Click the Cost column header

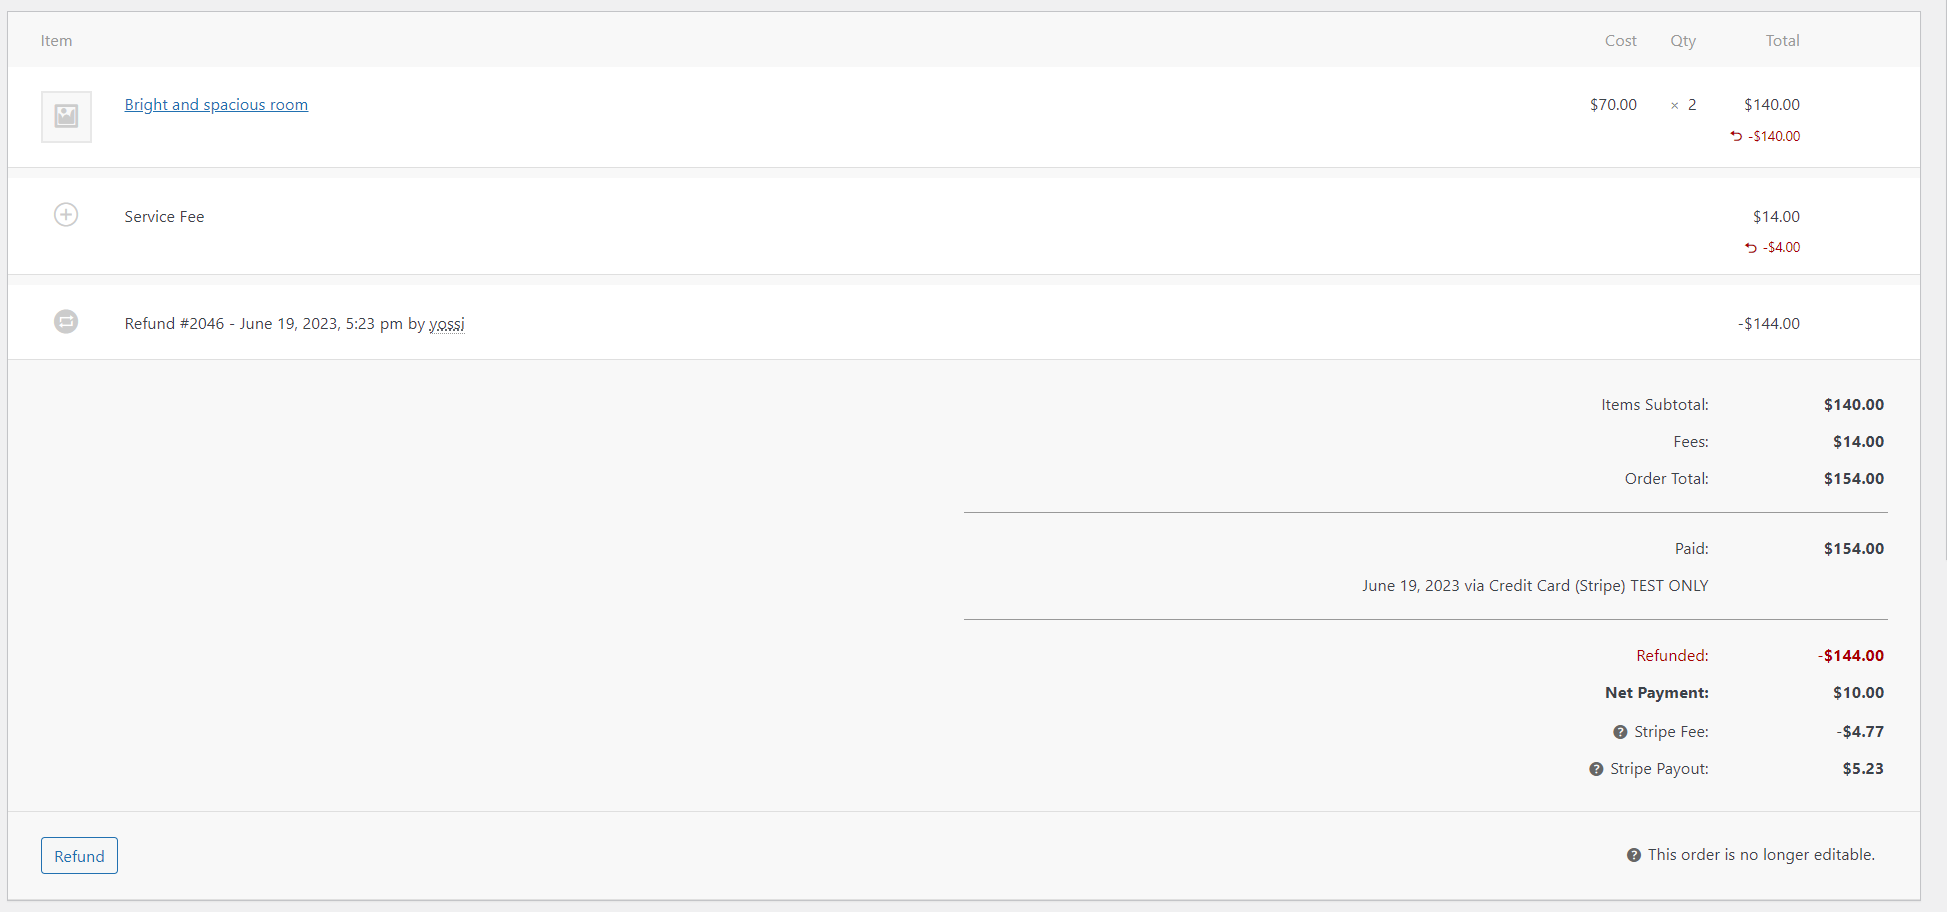pyautogui.click(x=1620, y=40)
